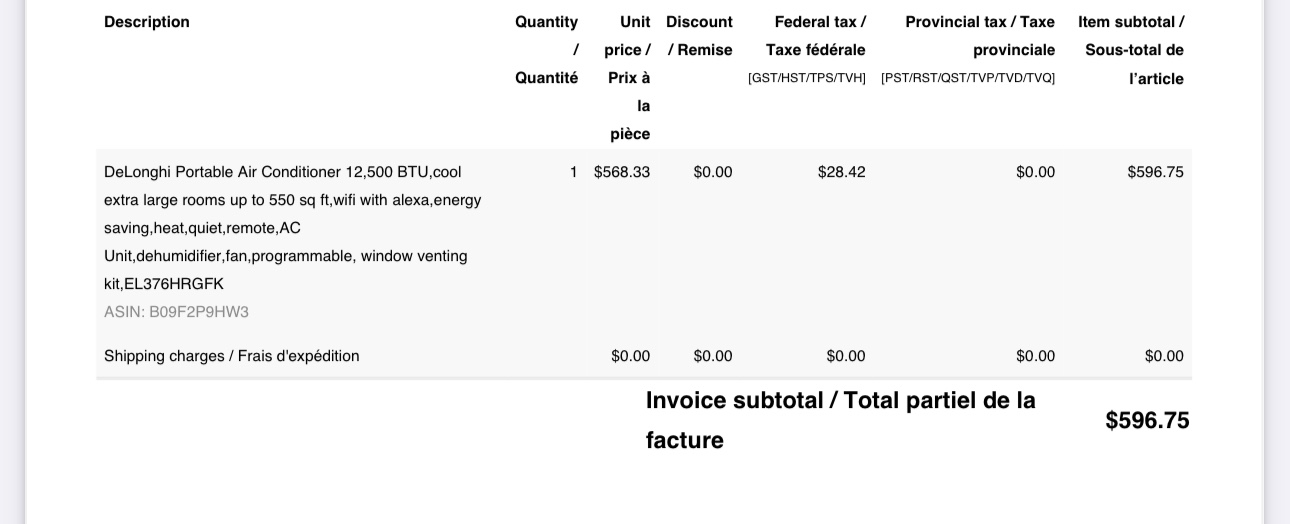The width and height of the screenshot is (1290, 524).
Task: Click the $28.42 federal tax amount
Action: click(841, 172)
